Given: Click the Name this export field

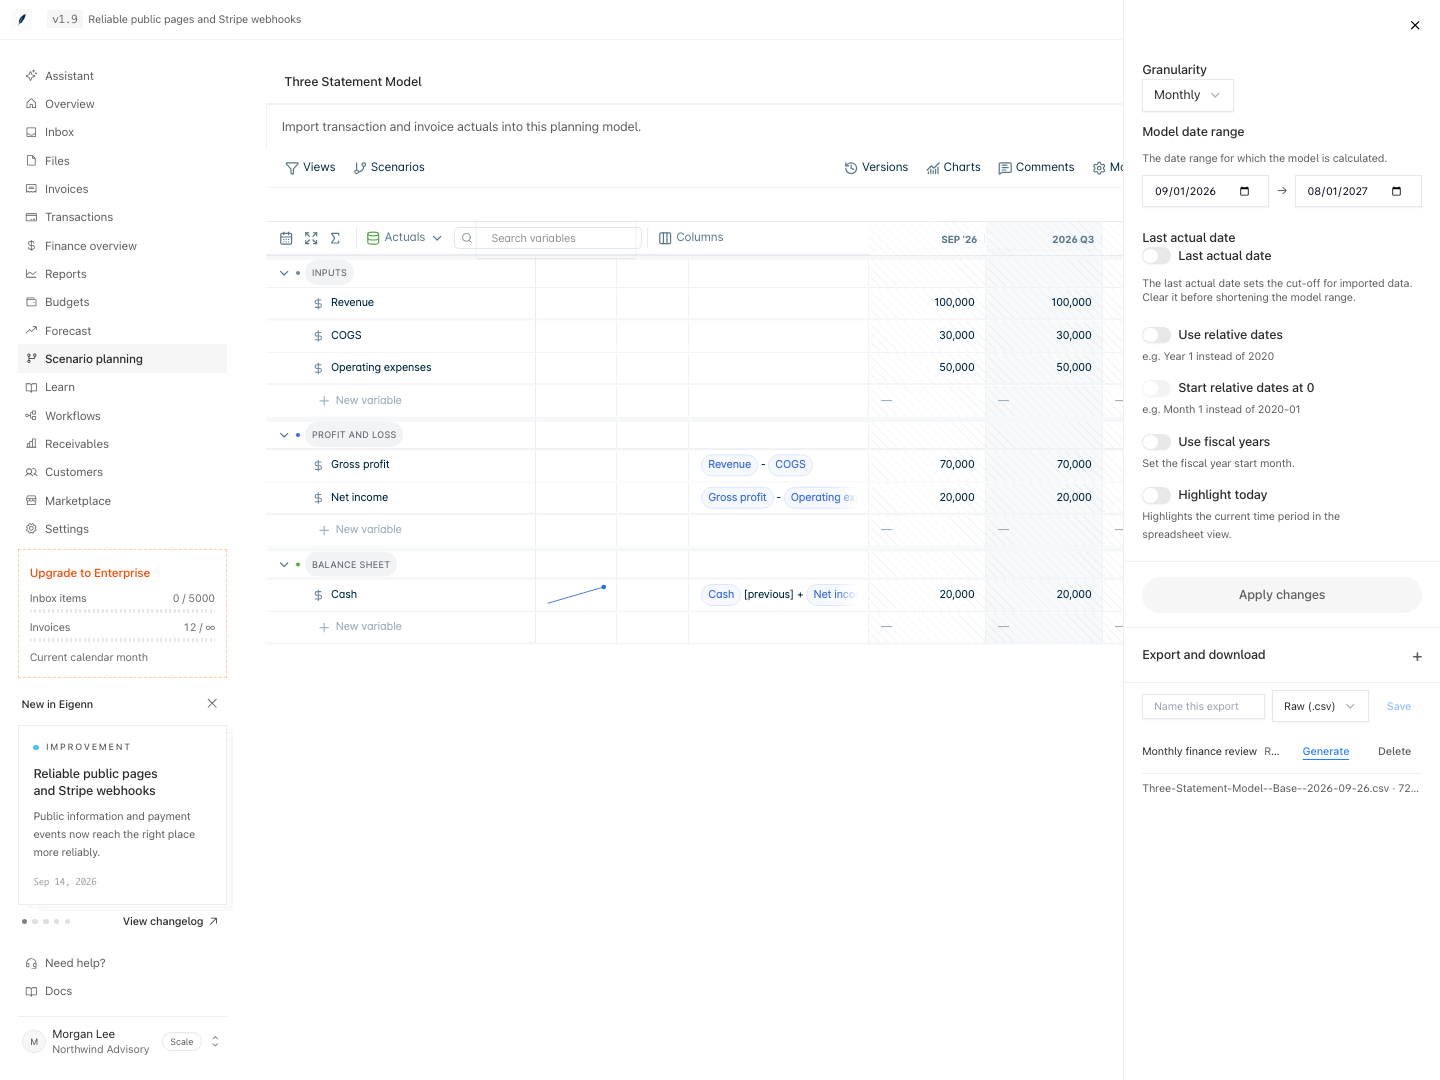Looking at the screenshot, I should tap(1203, 706).
